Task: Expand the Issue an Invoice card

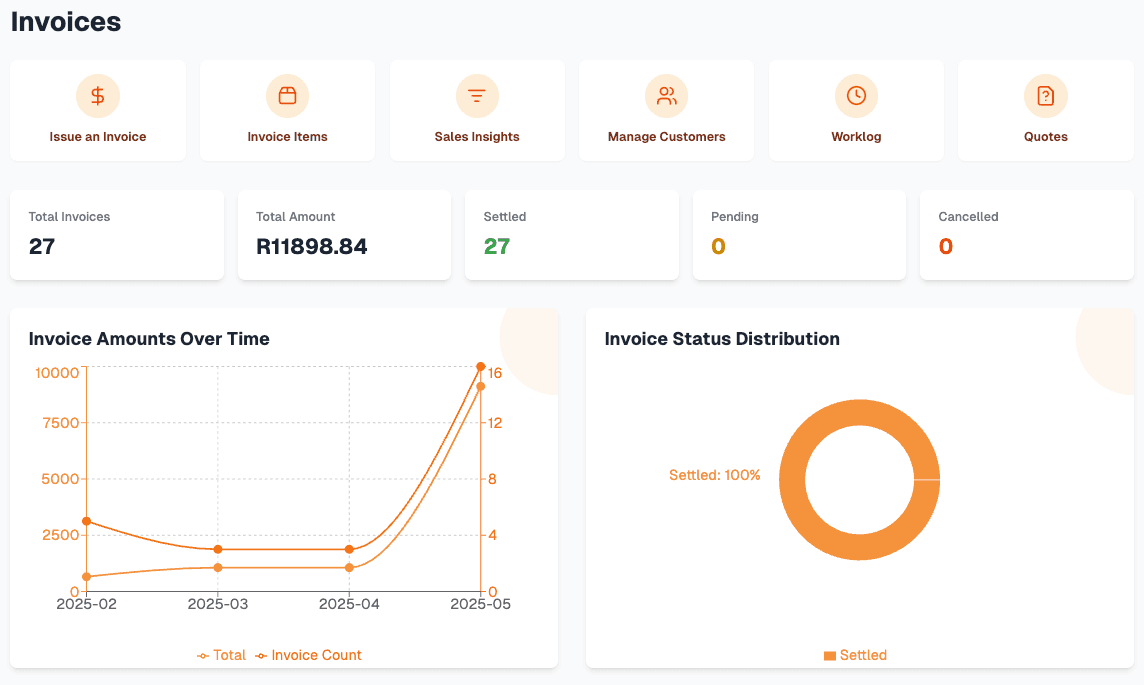Action: [x=97, y=110]
